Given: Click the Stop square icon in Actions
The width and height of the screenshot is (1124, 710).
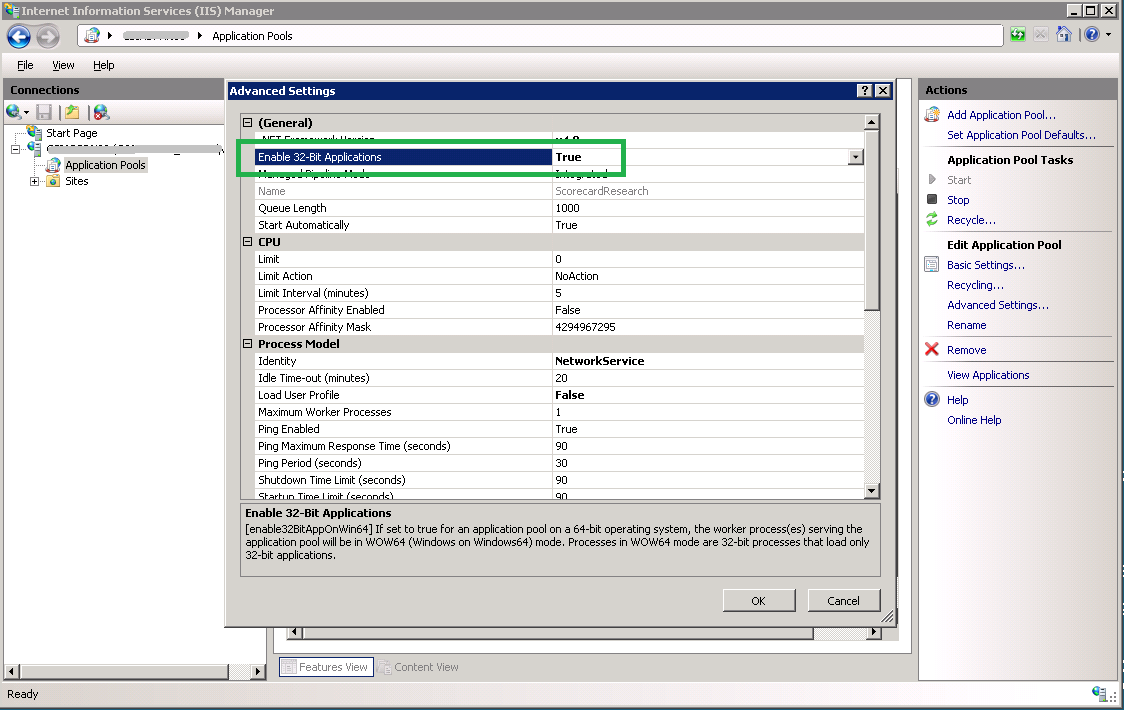Looking at the screenshot, I should point(932,199).
